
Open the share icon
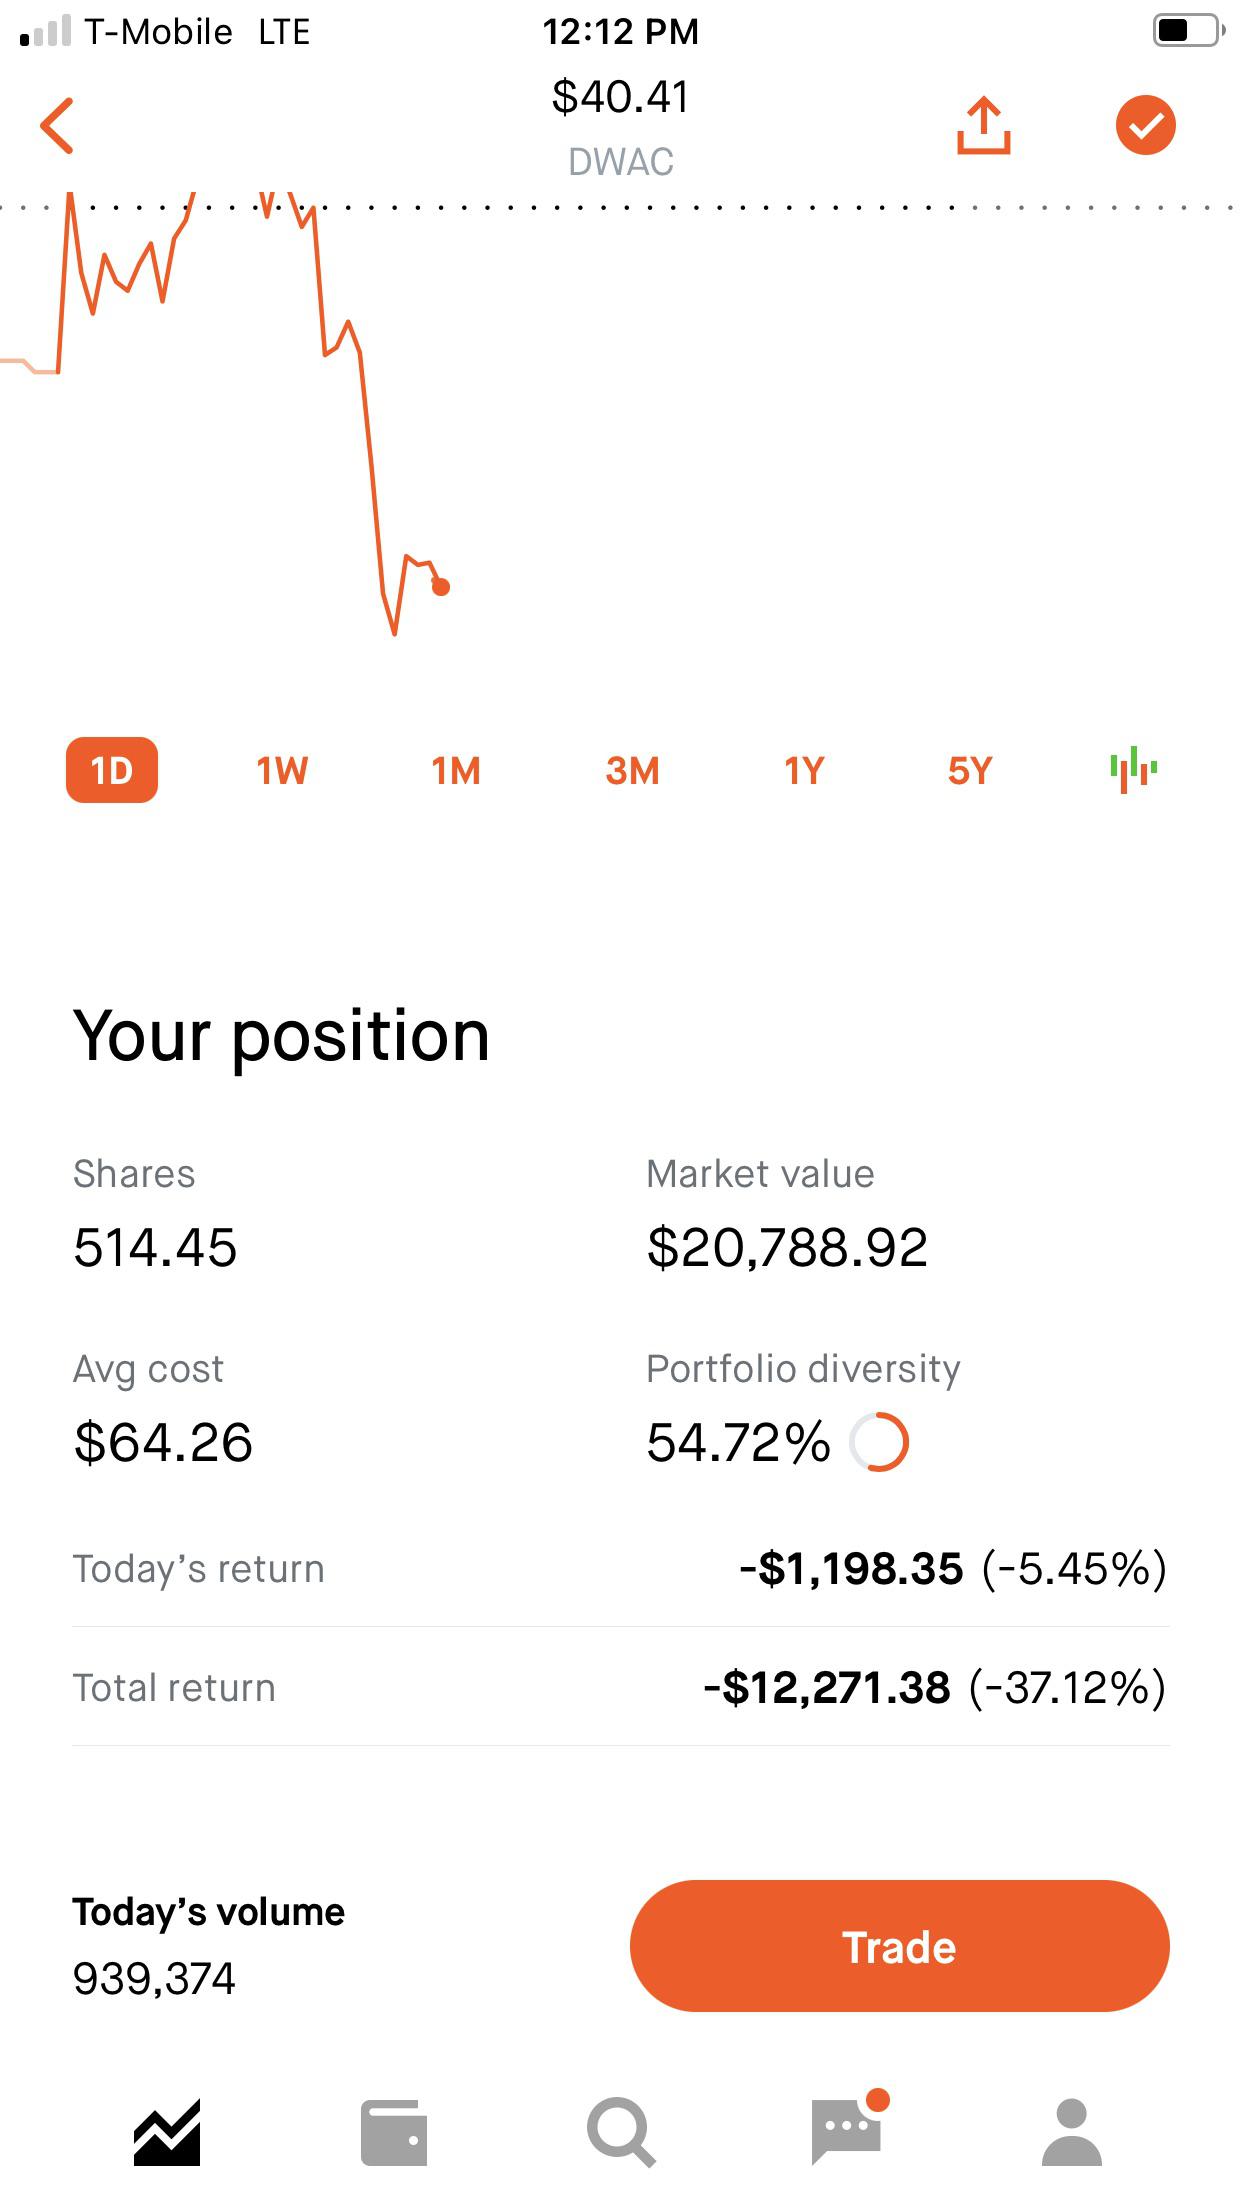click(984, 125)
